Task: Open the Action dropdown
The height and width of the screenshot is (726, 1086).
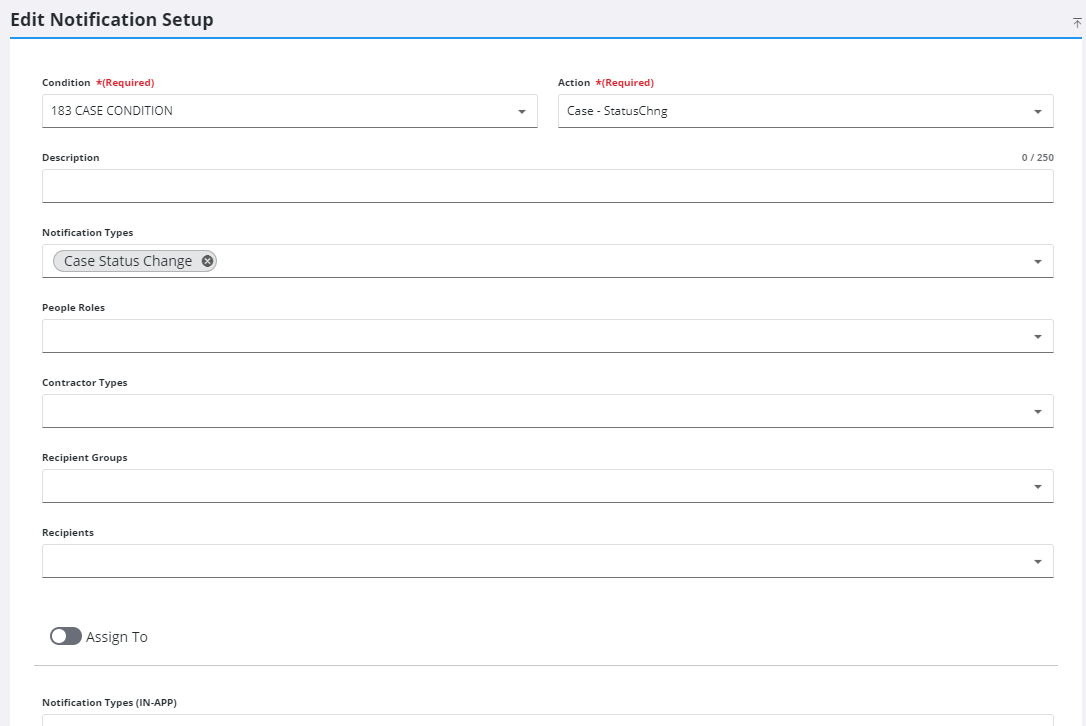Action: coord(1037,110)
